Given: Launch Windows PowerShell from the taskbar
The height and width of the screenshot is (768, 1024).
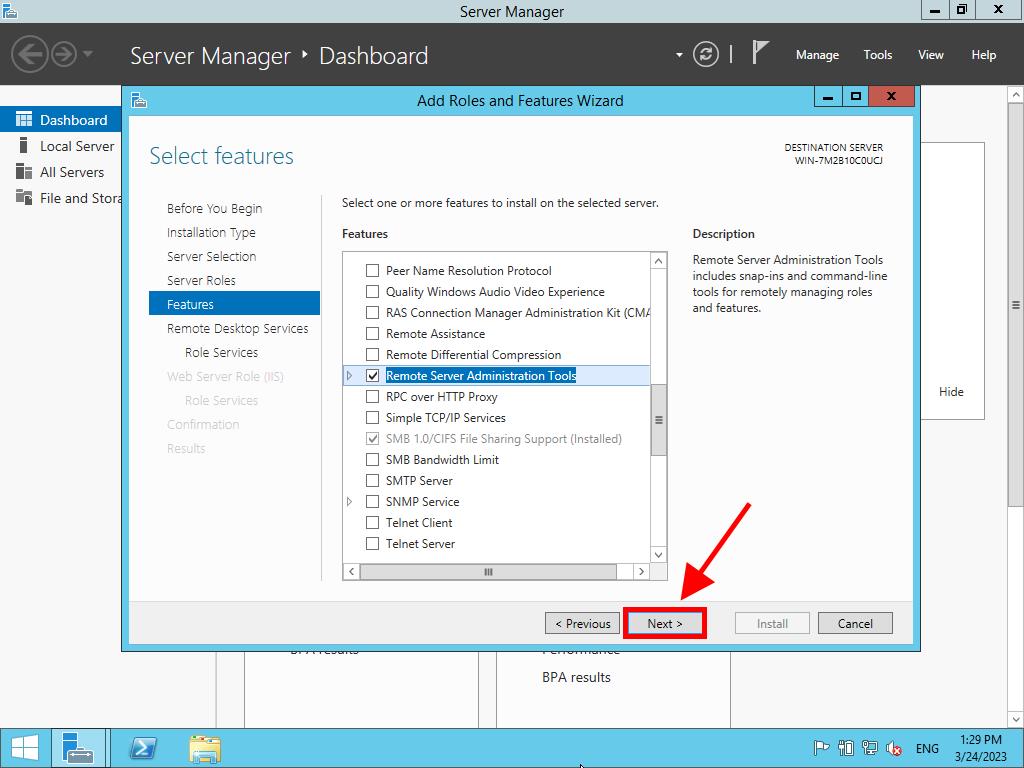Looking at the screenshot, I should coord(143,748).
